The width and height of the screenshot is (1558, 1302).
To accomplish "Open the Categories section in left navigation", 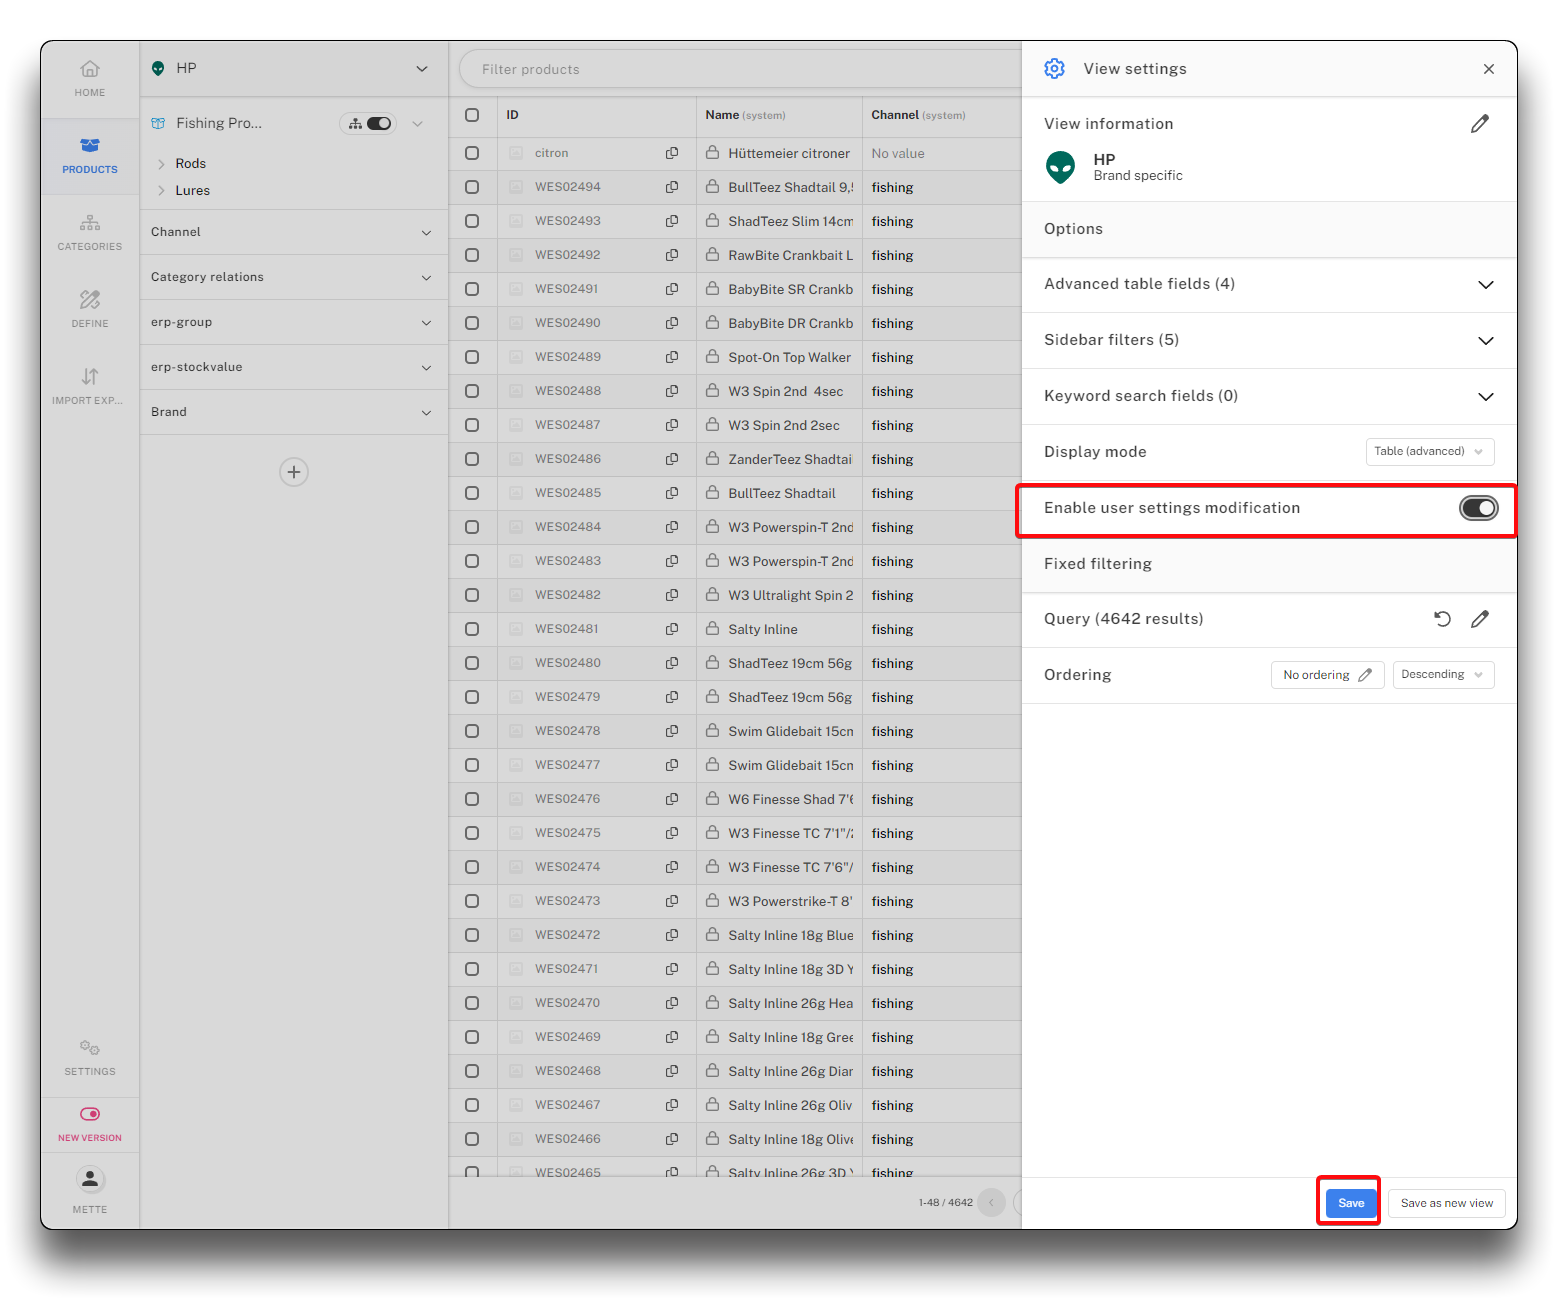I will click(90, 232).
